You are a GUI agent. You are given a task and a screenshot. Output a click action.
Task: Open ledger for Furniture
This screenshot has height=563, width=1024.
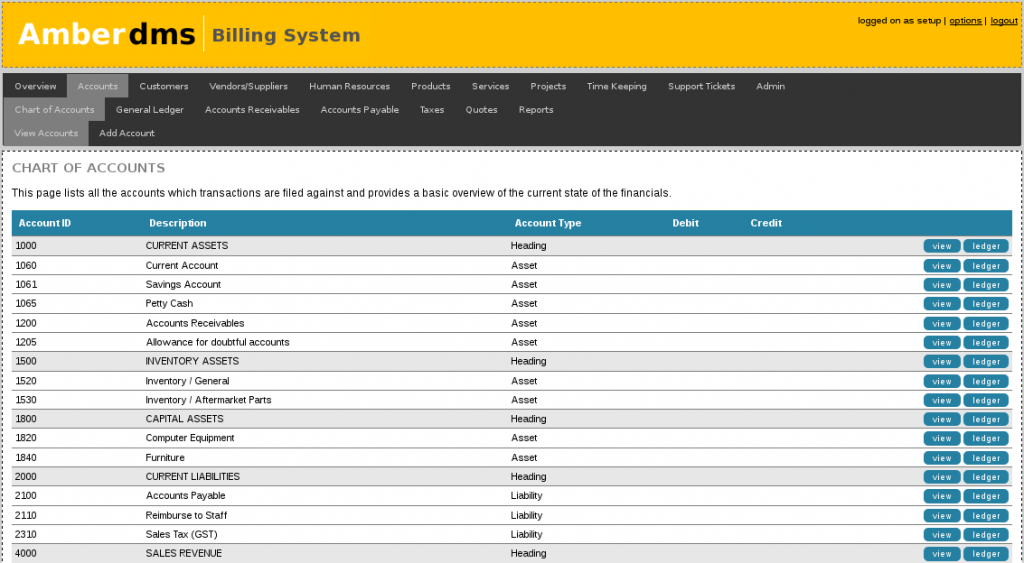point(986,457)
